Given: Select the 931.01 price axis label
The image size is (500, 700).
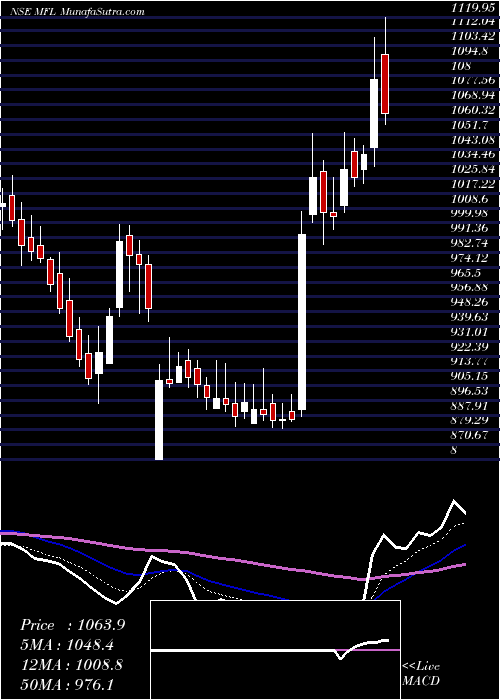Looking at the screenshot, I should [471, 331].
